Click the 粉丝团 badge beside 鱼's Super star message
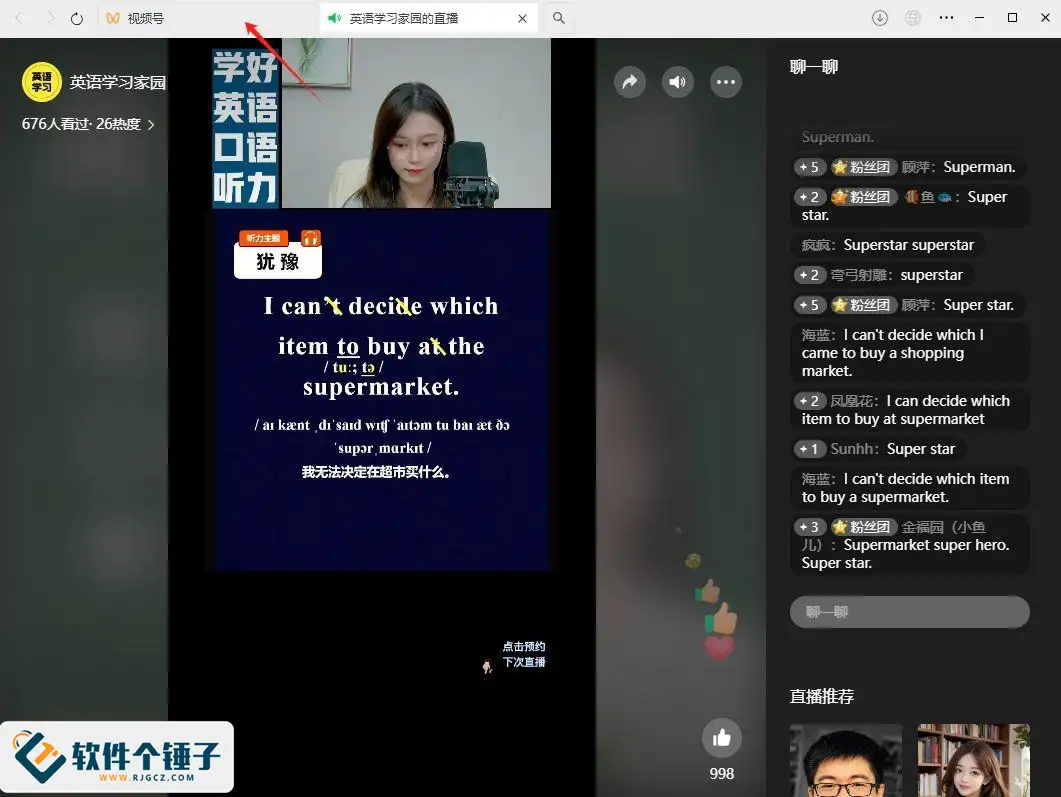The width and height of the screenshot is (1061, 797). pyautogui.click(x=864, y=197)
